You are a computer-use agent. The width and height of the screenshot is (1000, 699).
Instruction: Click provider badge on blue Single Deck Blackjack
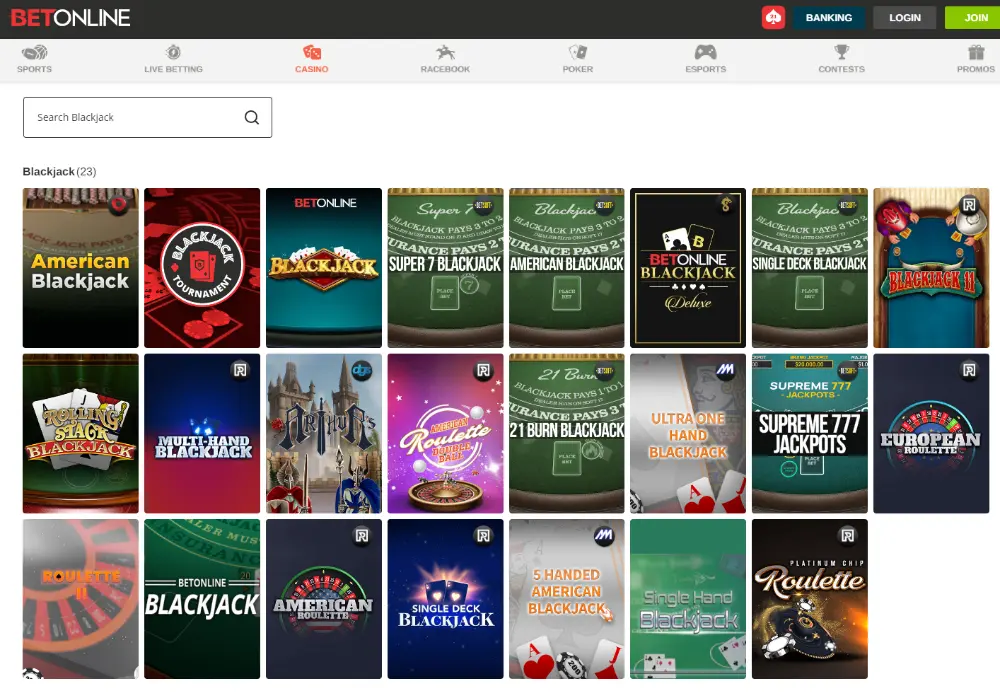click(x=483, y=536)
